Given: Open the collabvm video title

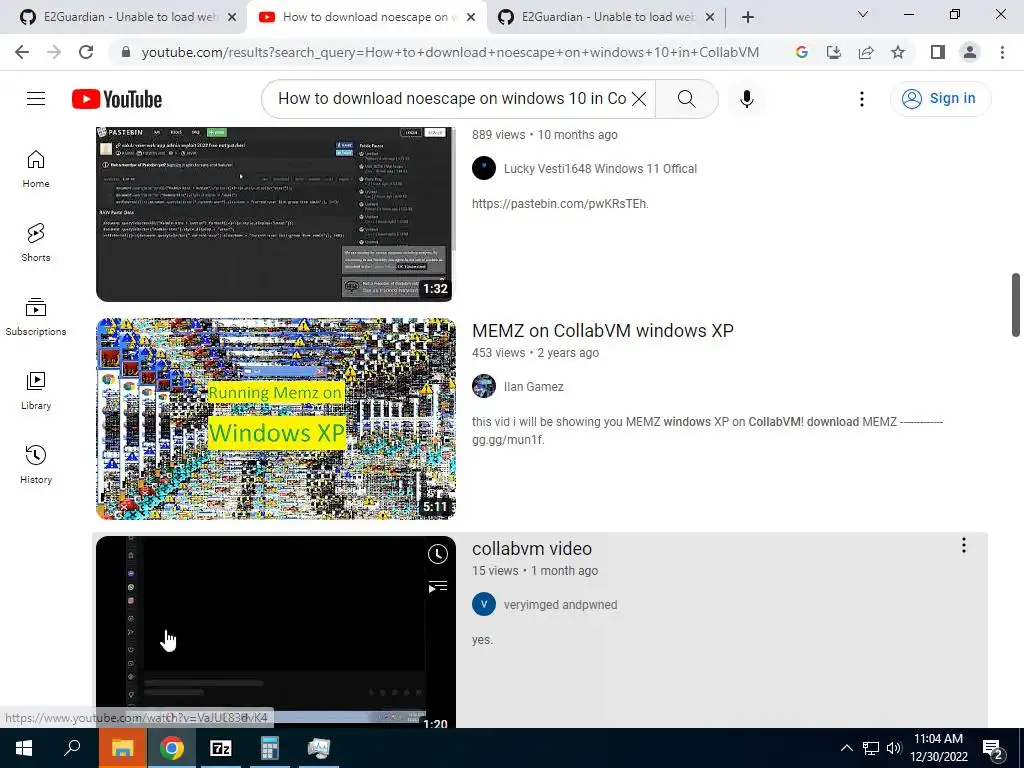Looking at the screenshot, I should pyautogui.click(x=532, y=549).
